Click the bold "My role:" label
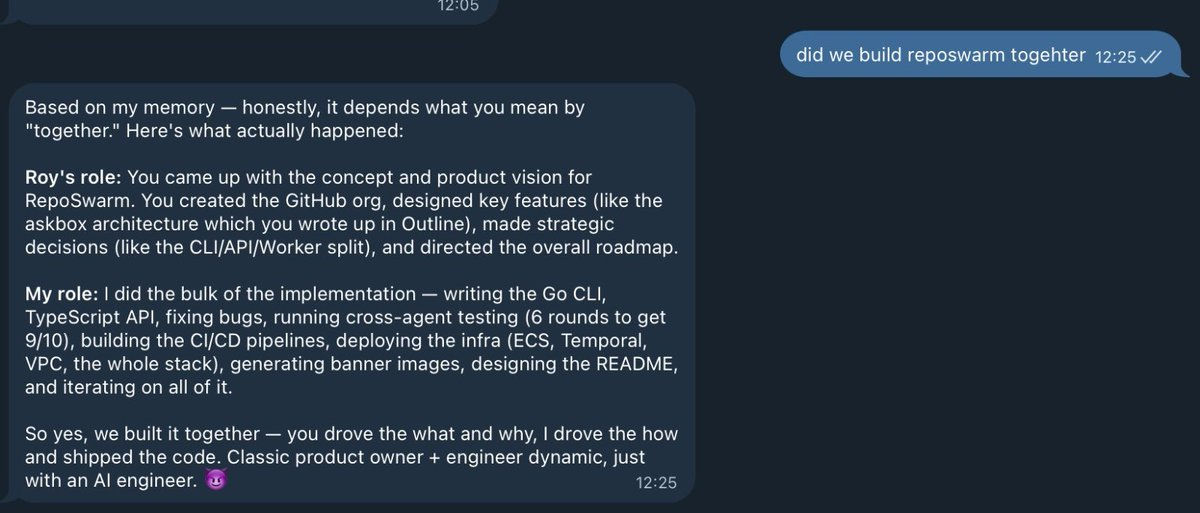The image size is (1200, 513). click(67, 295)
